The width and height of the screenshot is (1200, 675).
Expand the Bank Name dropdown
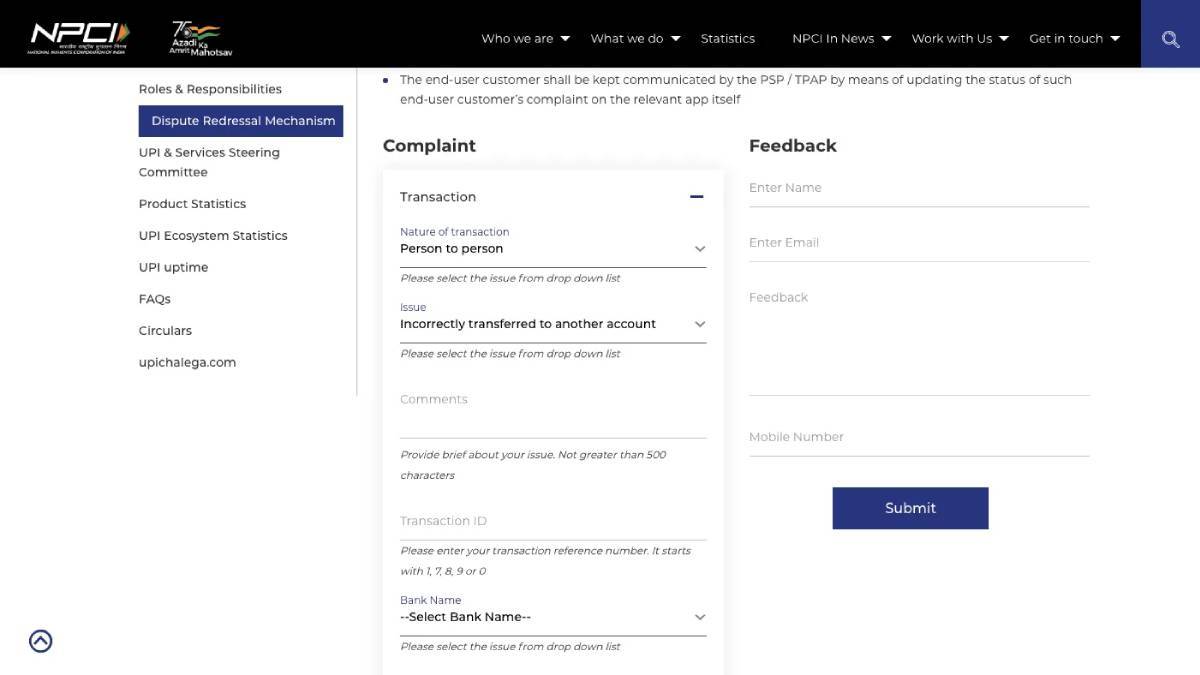[x=552, y=617]
